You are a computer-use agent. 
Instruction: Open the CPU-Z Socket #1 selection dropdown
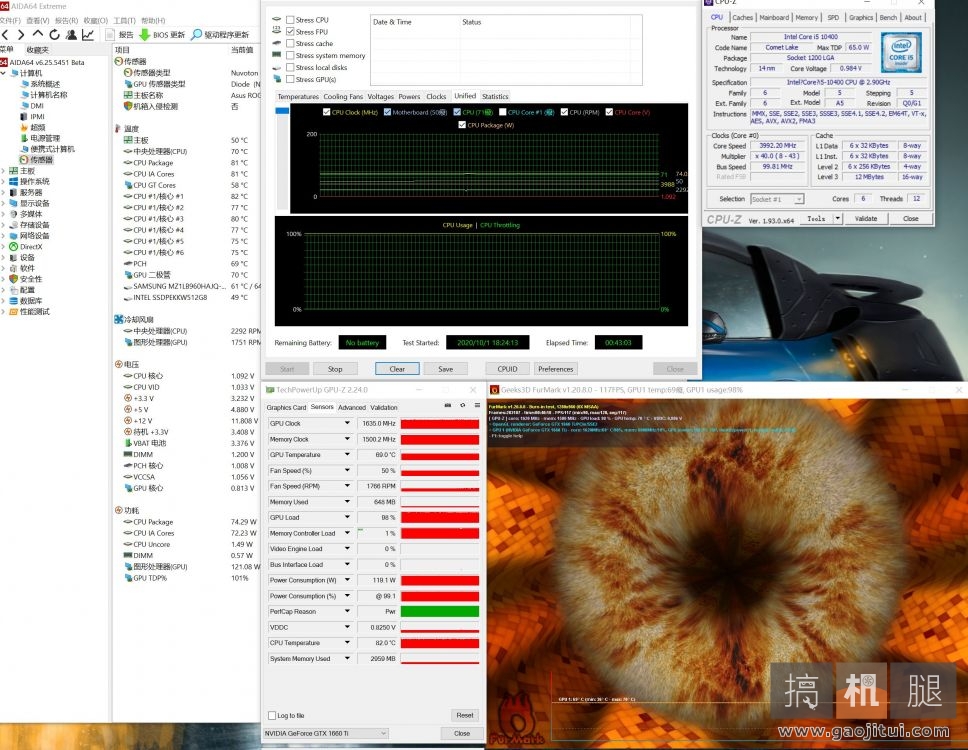pyautogui.click(x=777, y=199)
